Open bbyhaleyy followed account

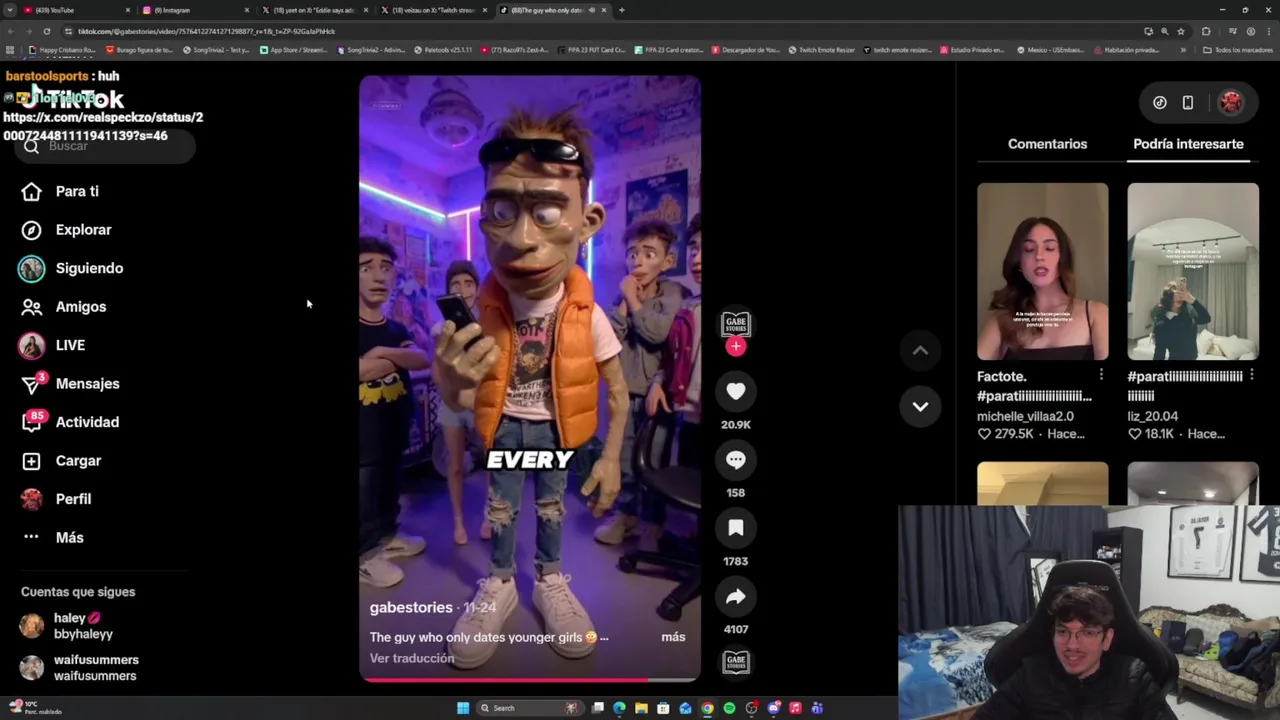(x=80, y=626)
